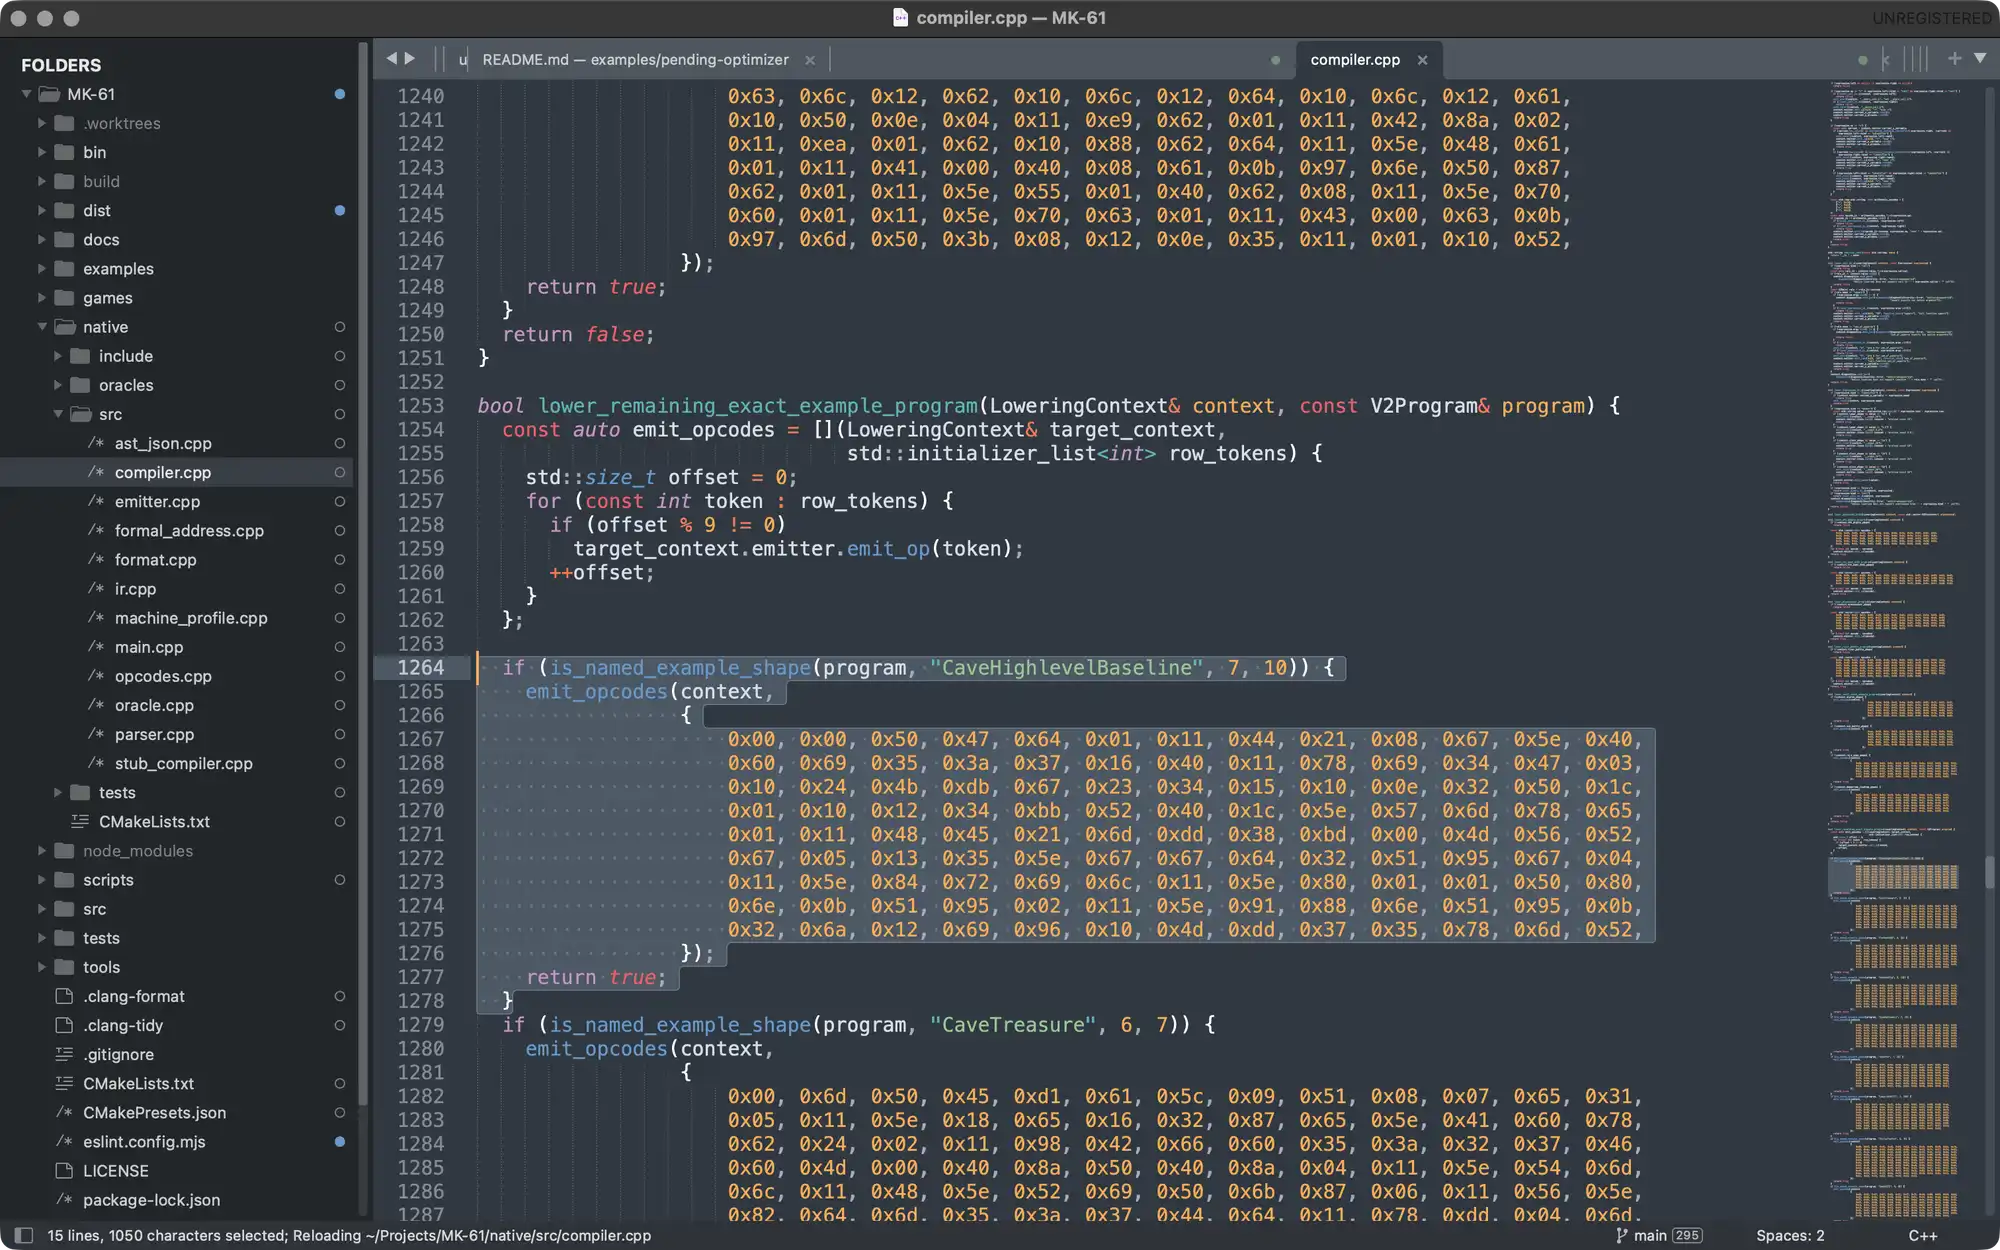Click the .gitignore file icon
The height and width of the screenshot is (1250, 2000).
click(64, 1054)
